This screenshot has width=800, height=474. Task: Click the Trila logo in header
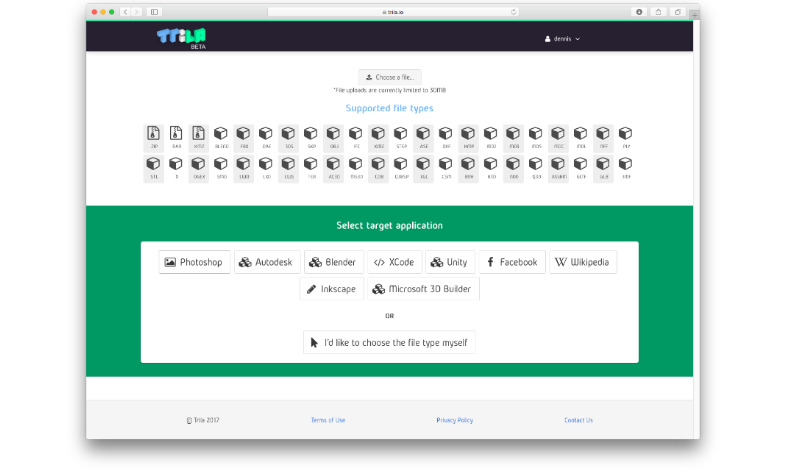181,38
